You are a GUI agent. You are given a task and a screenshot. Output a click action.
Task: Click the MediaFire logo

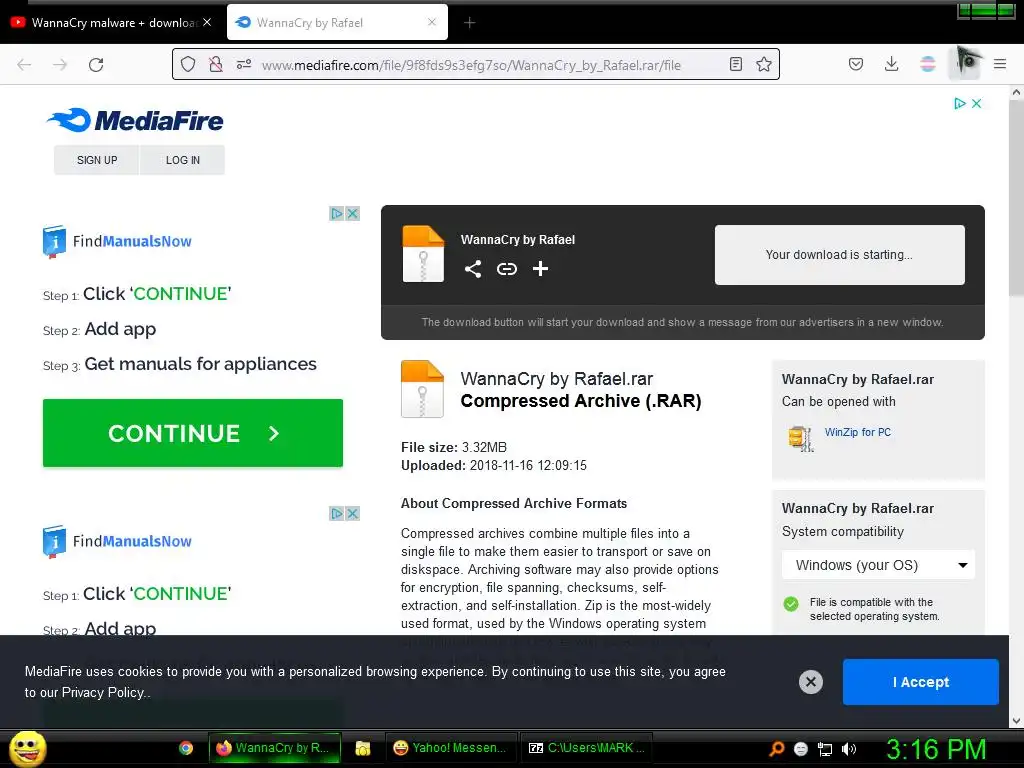coord(135,120)
